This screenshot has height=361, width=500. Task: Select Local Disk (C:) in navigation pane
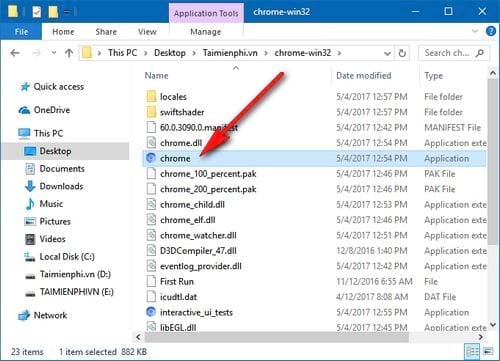click(x=67, y=257)
